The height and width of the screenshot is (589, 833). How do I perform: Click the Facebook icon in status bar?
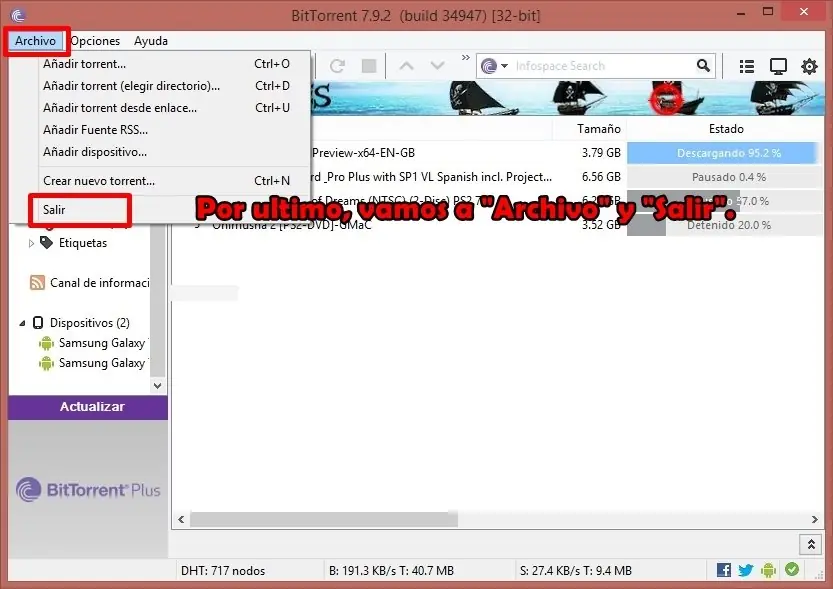pos(724,570)
